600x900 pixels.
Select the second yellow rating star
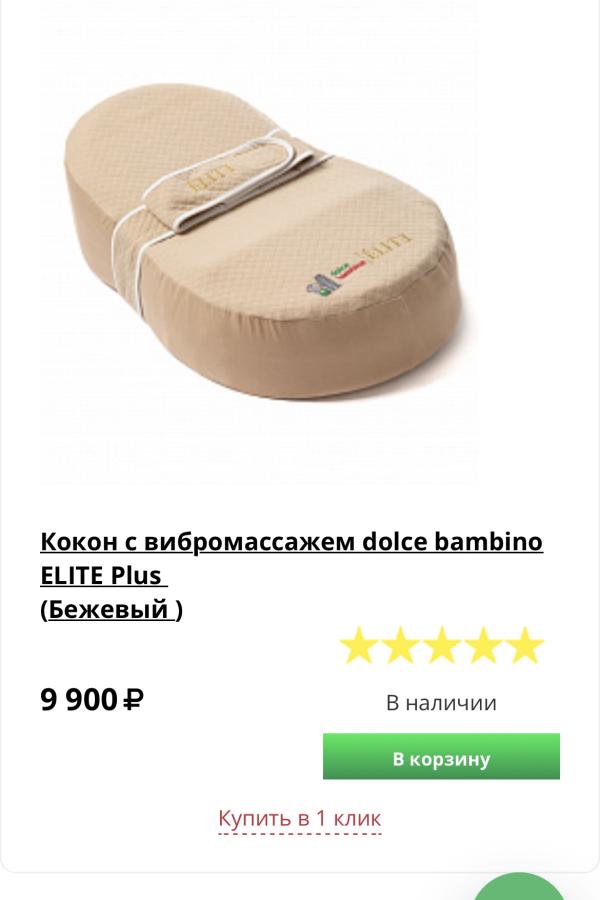click(400, 645)
